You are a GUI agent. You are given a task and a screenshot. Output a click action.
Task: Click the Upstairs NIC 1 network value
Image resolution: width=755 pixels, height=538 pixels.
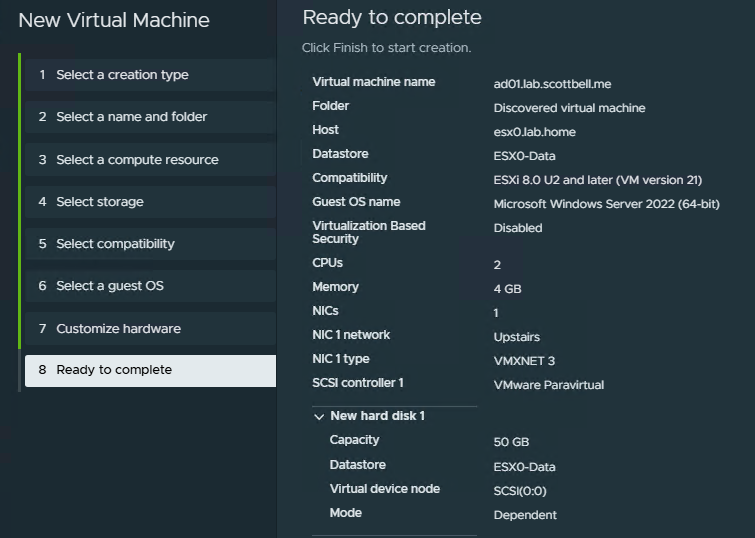[x=519, y=337]
